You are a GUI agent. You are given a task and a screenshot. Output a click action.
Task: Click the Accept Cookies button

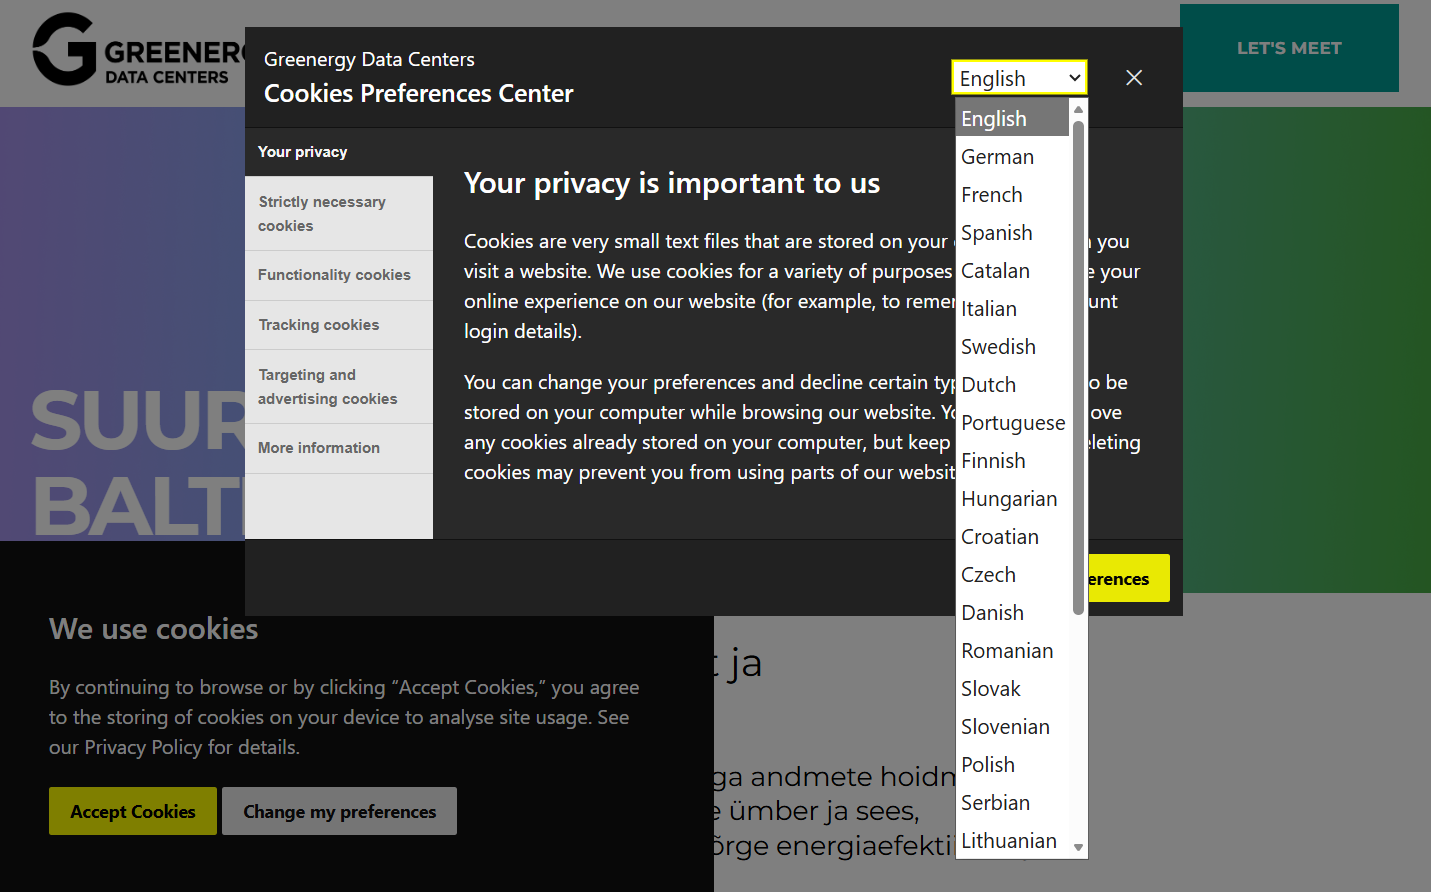(133, 811)
